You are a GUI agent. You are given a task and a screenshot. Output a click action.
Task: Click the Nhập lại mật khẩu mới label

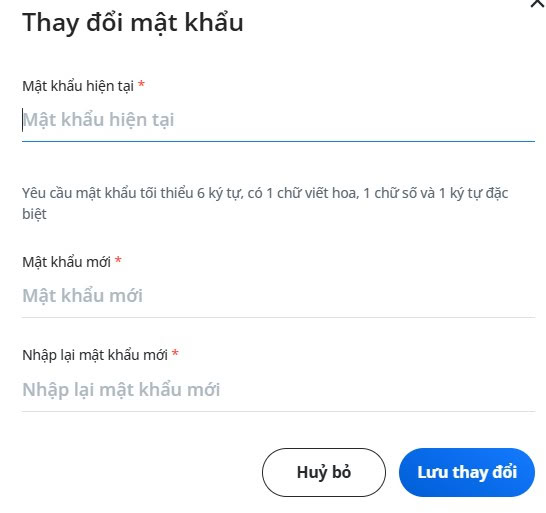95,355
